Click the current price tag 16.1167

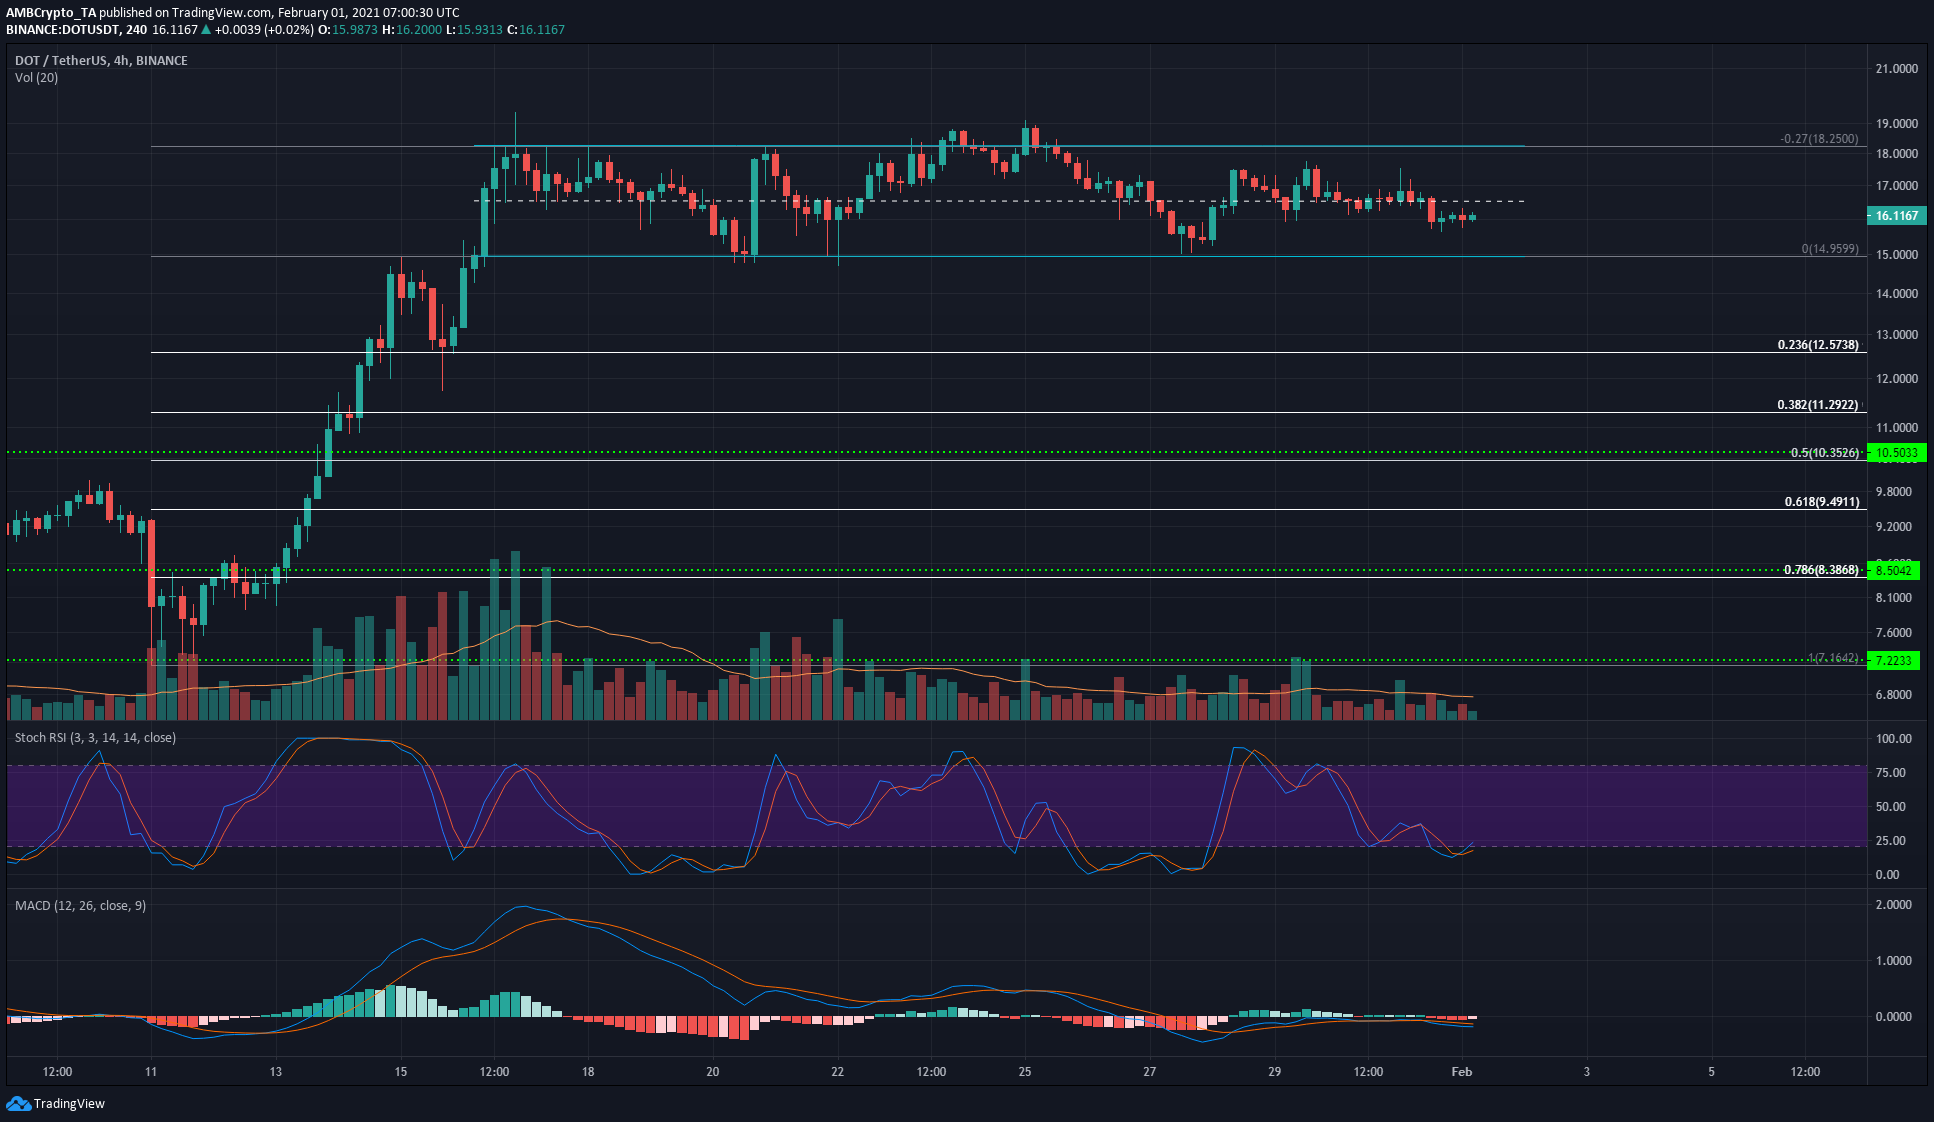point(1896,215)
